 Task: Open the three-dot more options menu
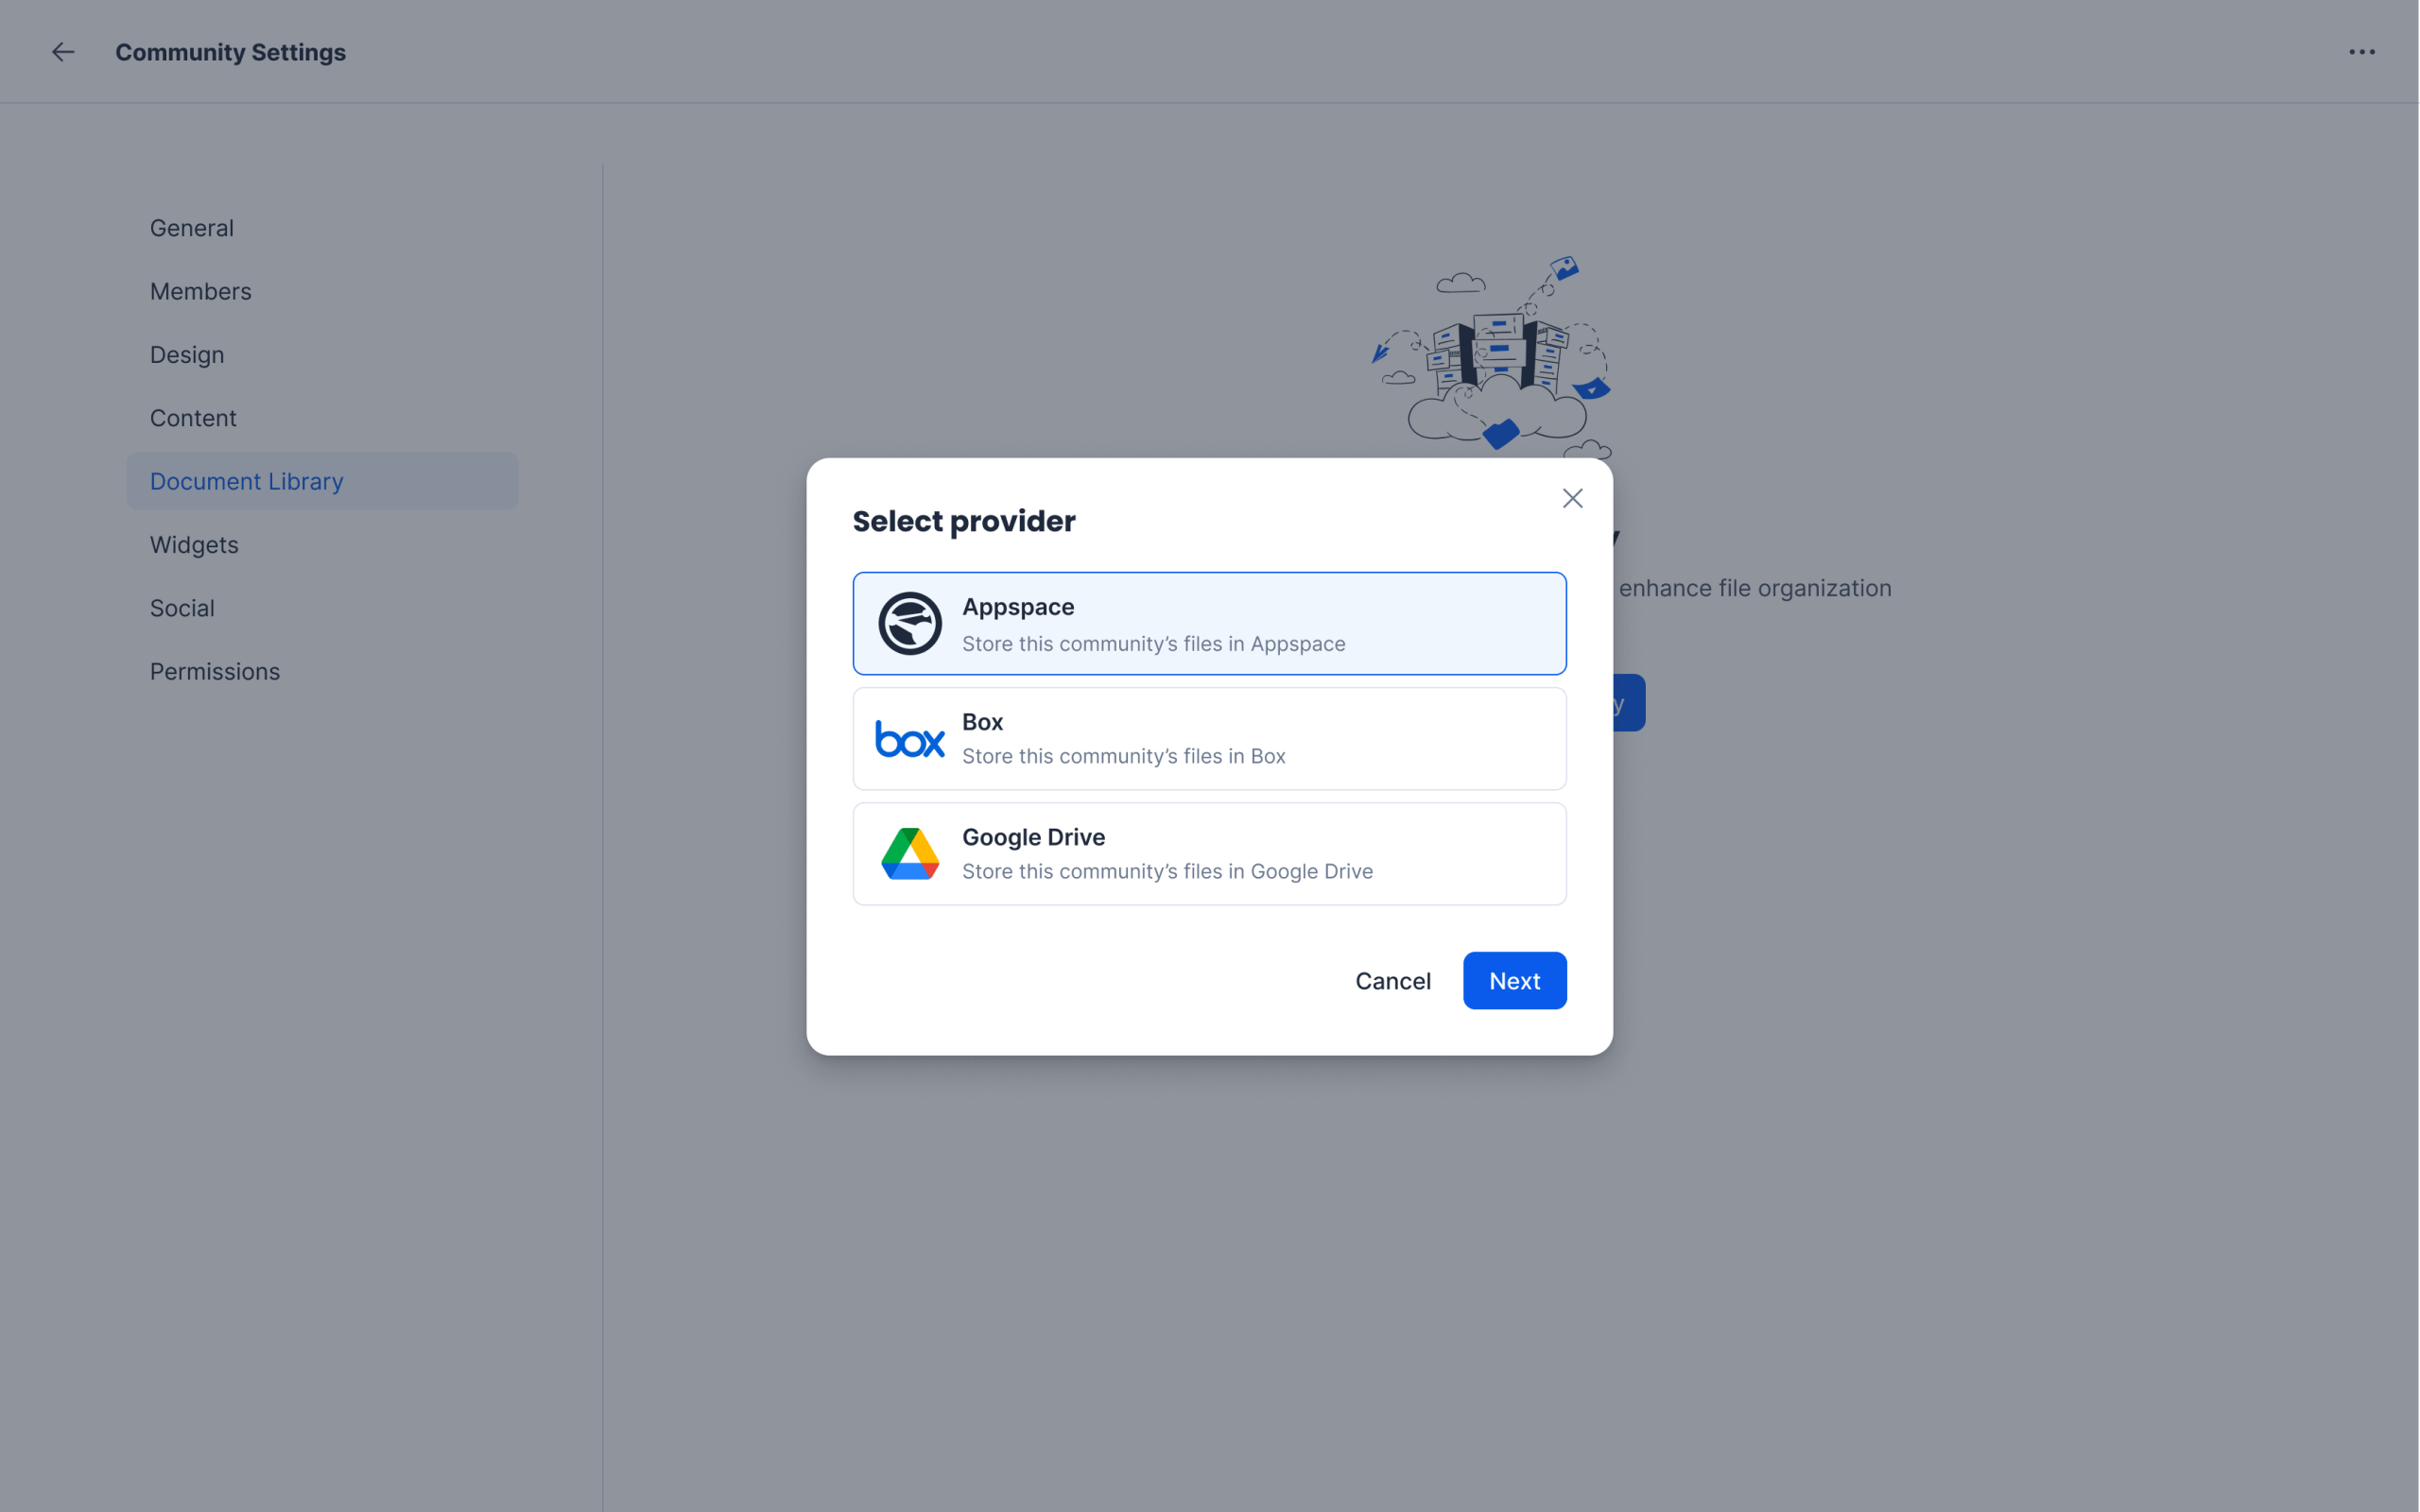pos(2361,52)
